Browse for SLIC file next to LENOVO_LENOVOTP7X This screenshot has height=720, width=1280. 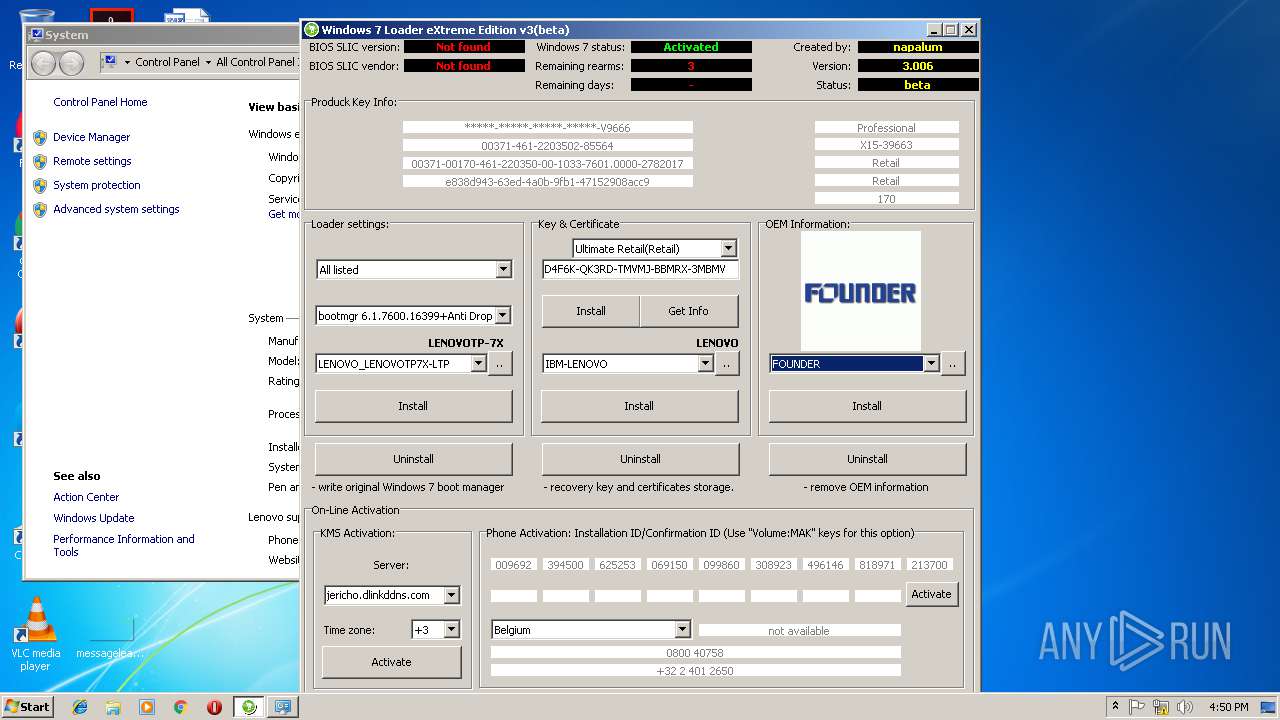point(500,364)
